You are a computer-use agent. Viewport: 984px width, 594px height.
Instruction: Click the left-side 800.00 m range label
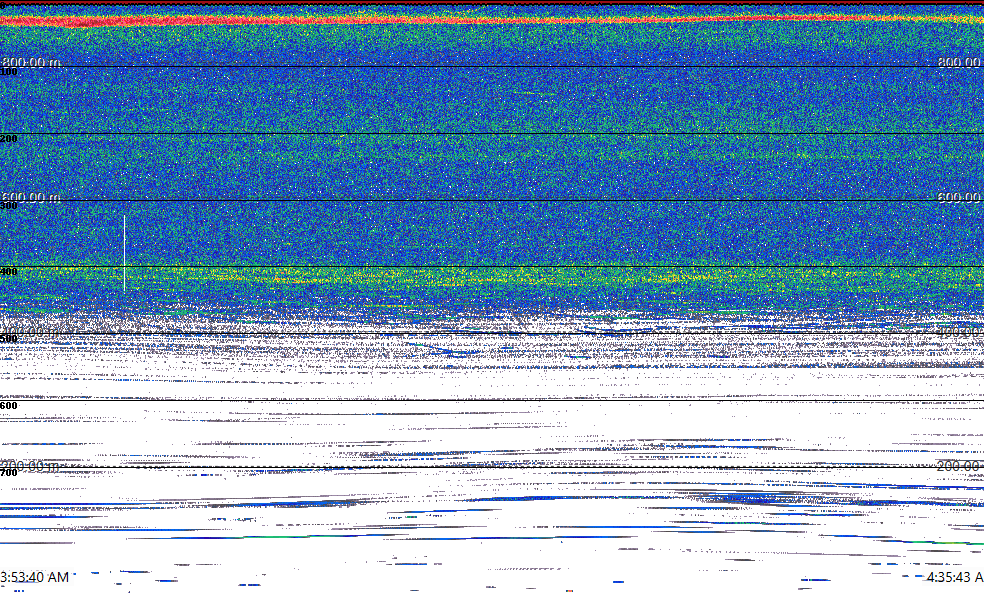pos(31,62)
